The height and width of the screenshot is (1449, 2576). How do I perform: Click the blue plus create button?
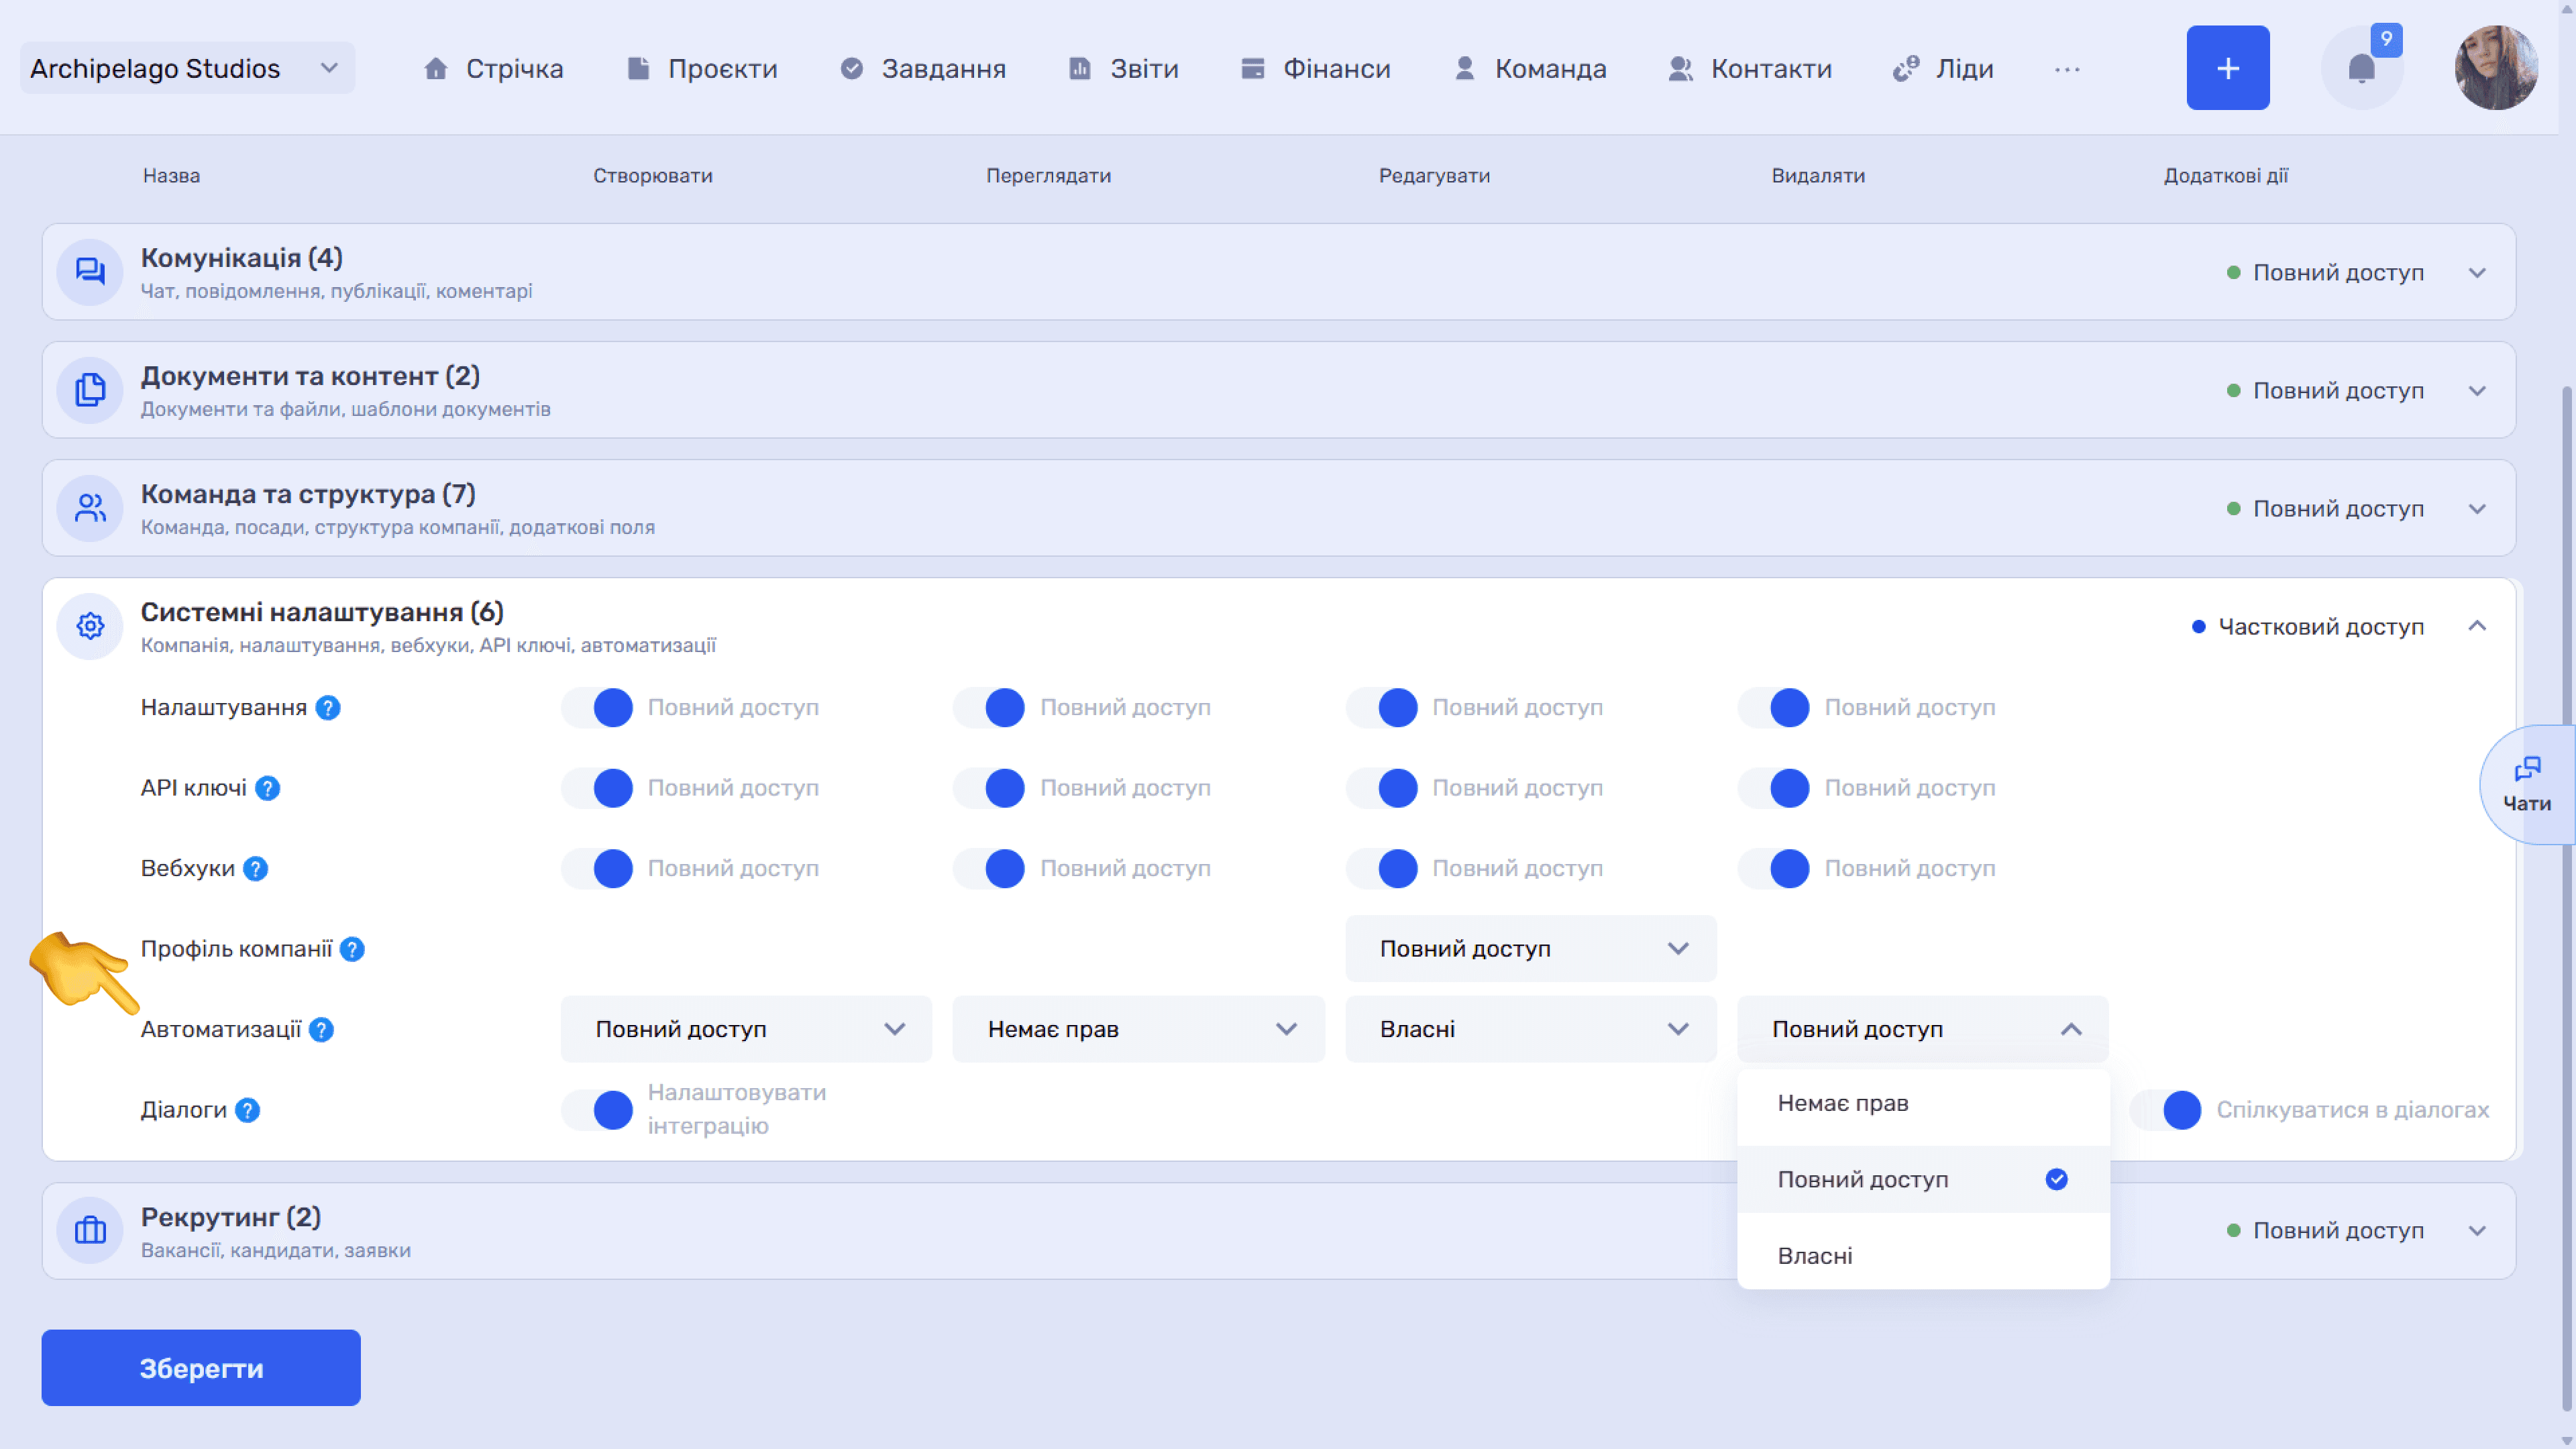point(2228,68)
